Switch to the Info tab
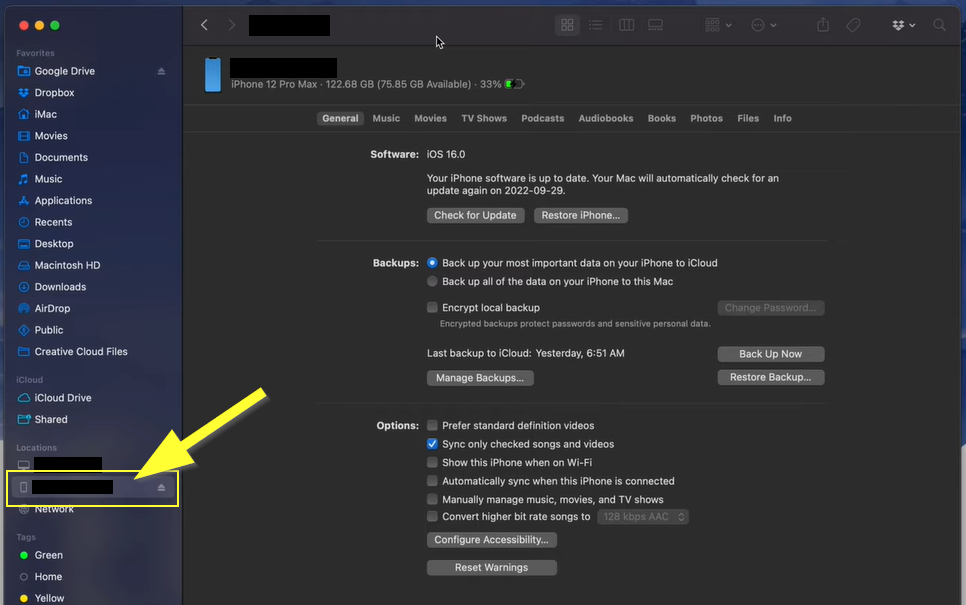 coord(782,118)
